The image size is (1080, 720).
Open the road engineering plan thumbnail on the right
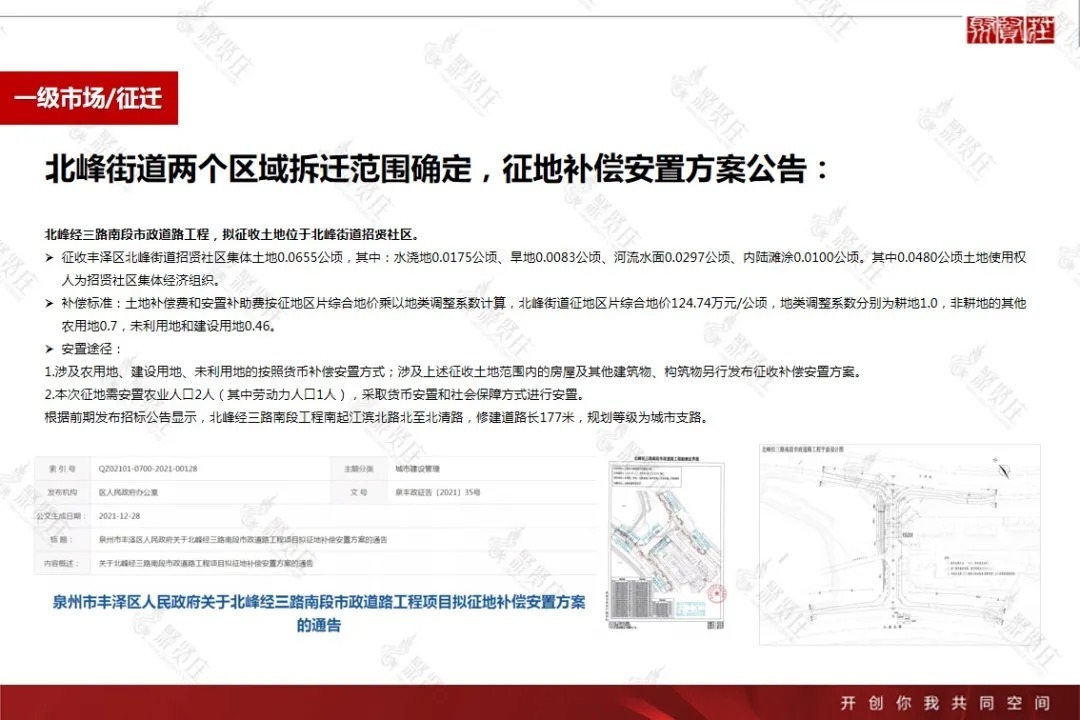[x=890, y=540]
